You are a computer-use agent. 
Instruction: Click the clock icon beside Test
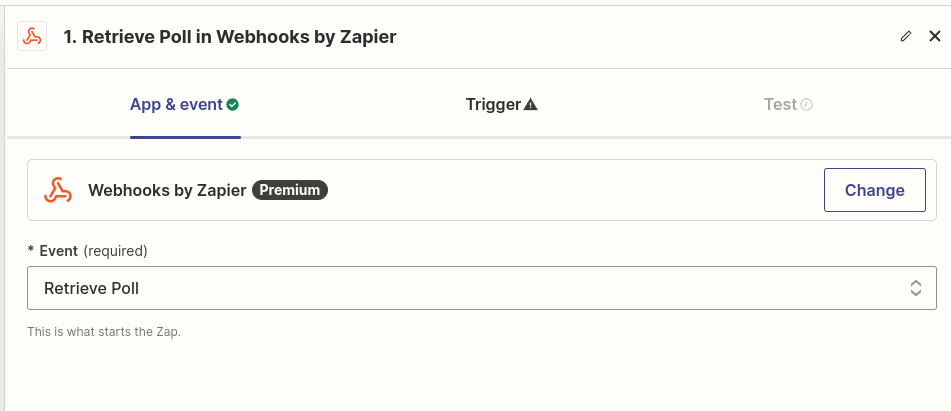(x=807, y=105)
